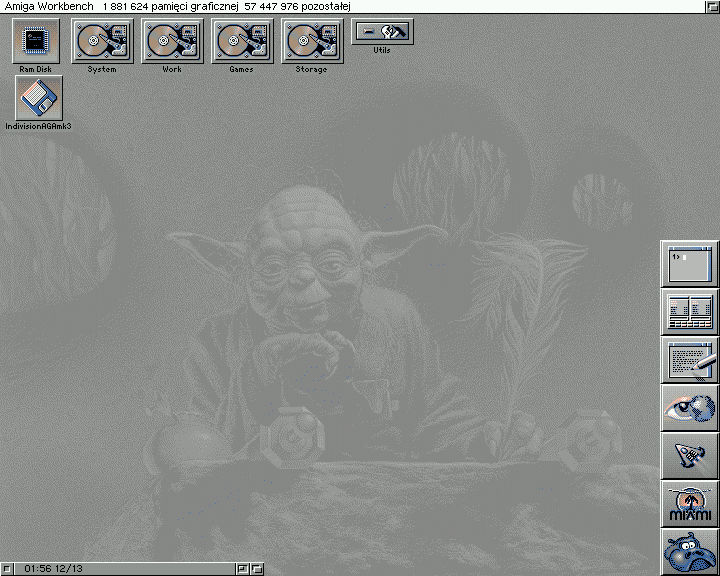
Task: Select the System hard drive icon
Action: [x=102, y=40]
